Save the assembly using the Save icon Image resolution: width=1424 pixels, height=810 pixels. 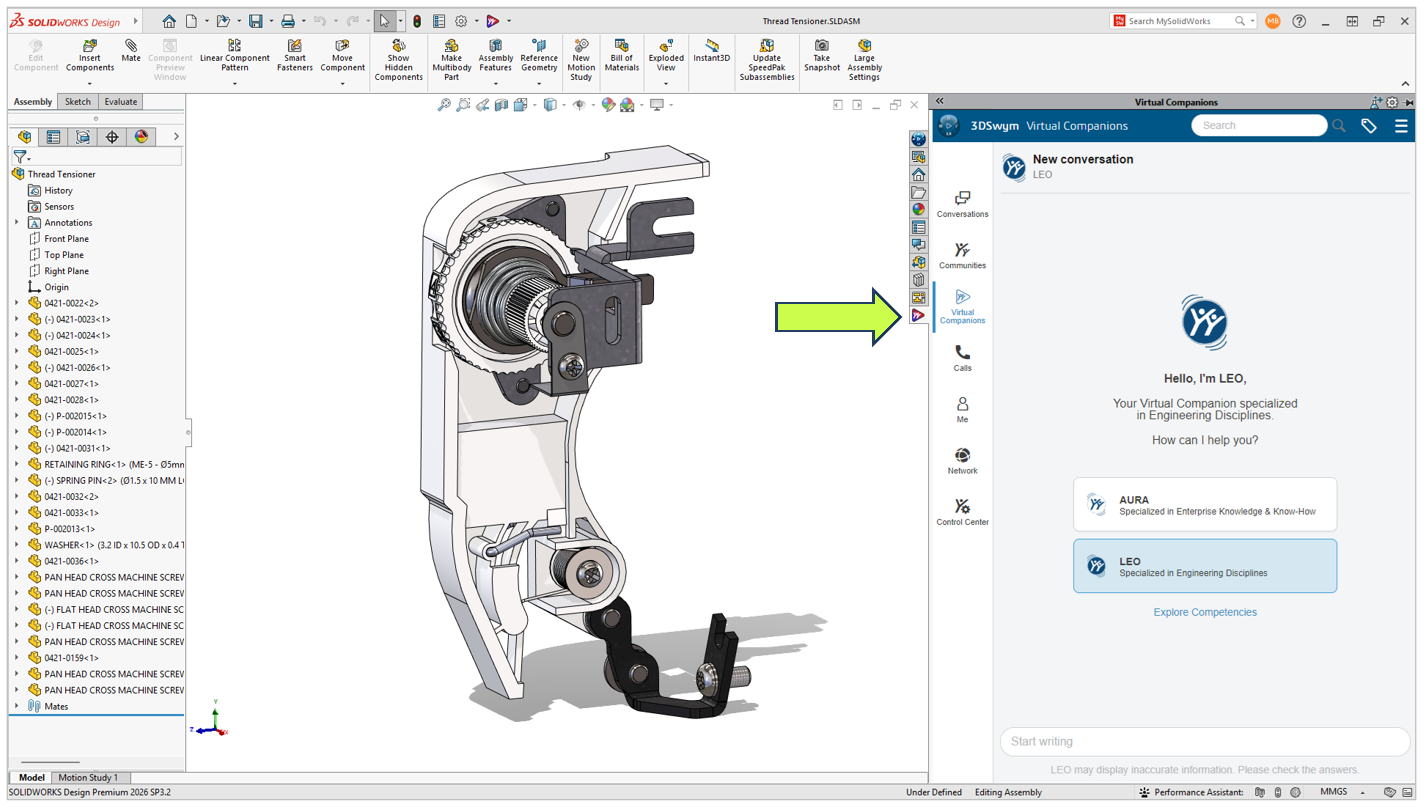point(256,21)
